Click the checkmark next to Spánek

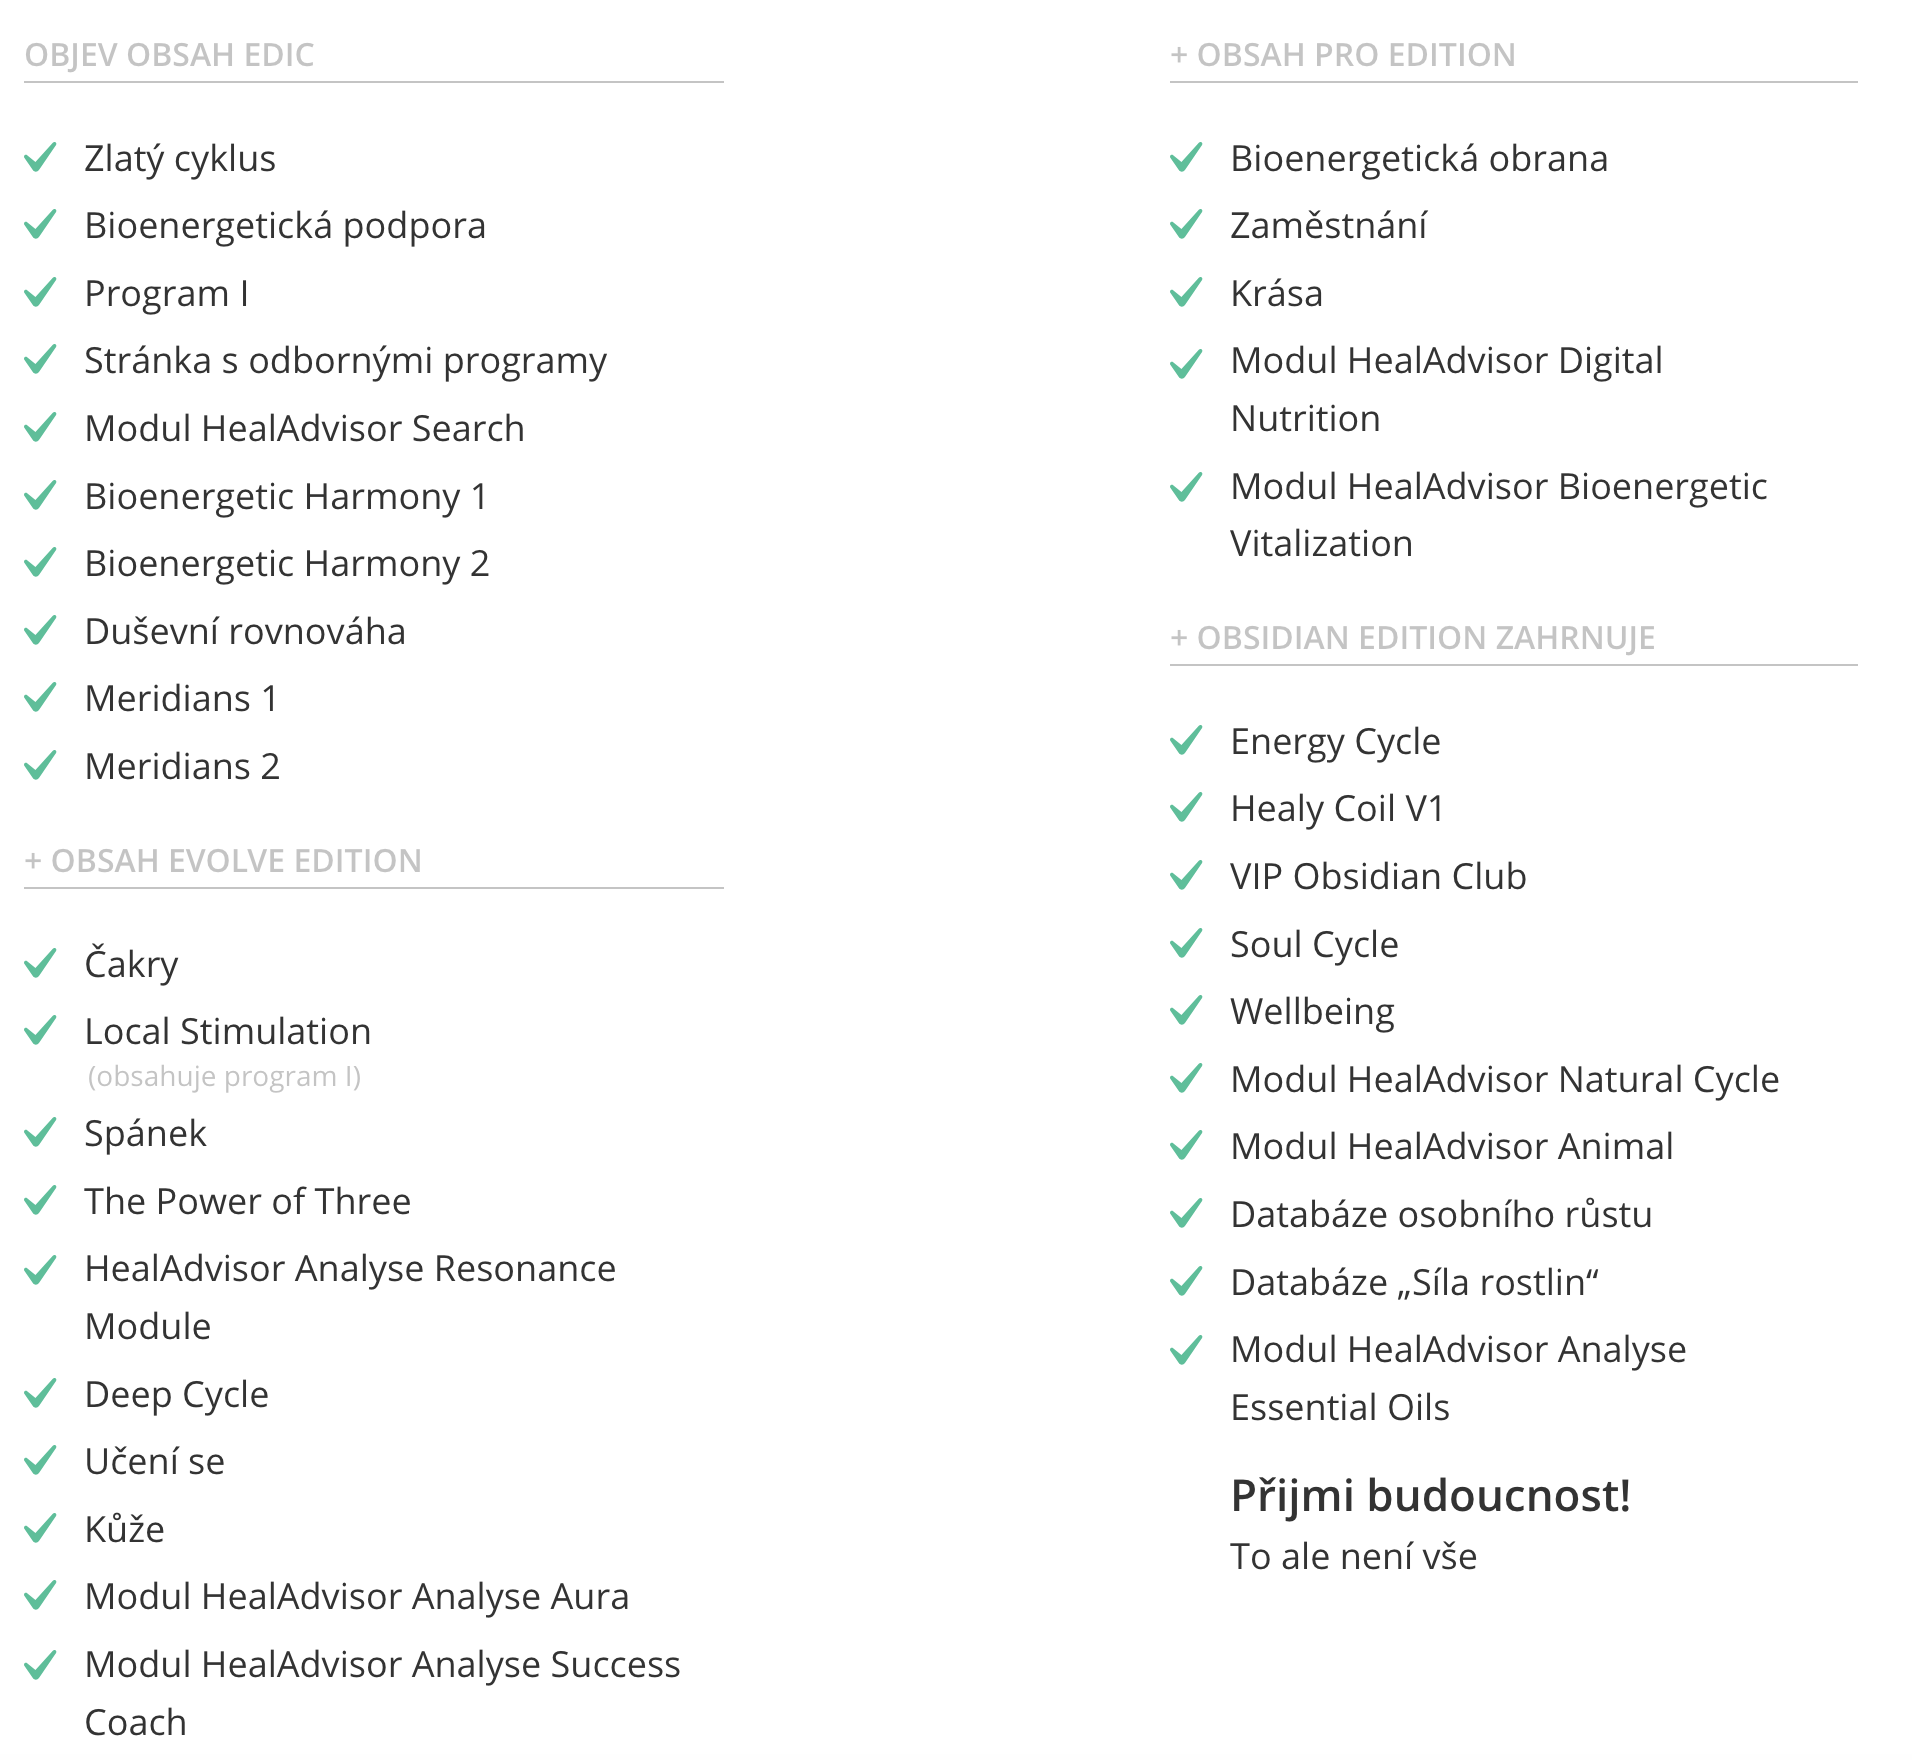40,1132
